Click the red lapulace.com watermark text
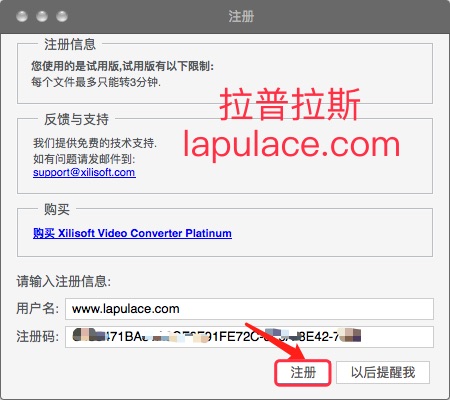The image size is (450, 400). click(292, 144)
